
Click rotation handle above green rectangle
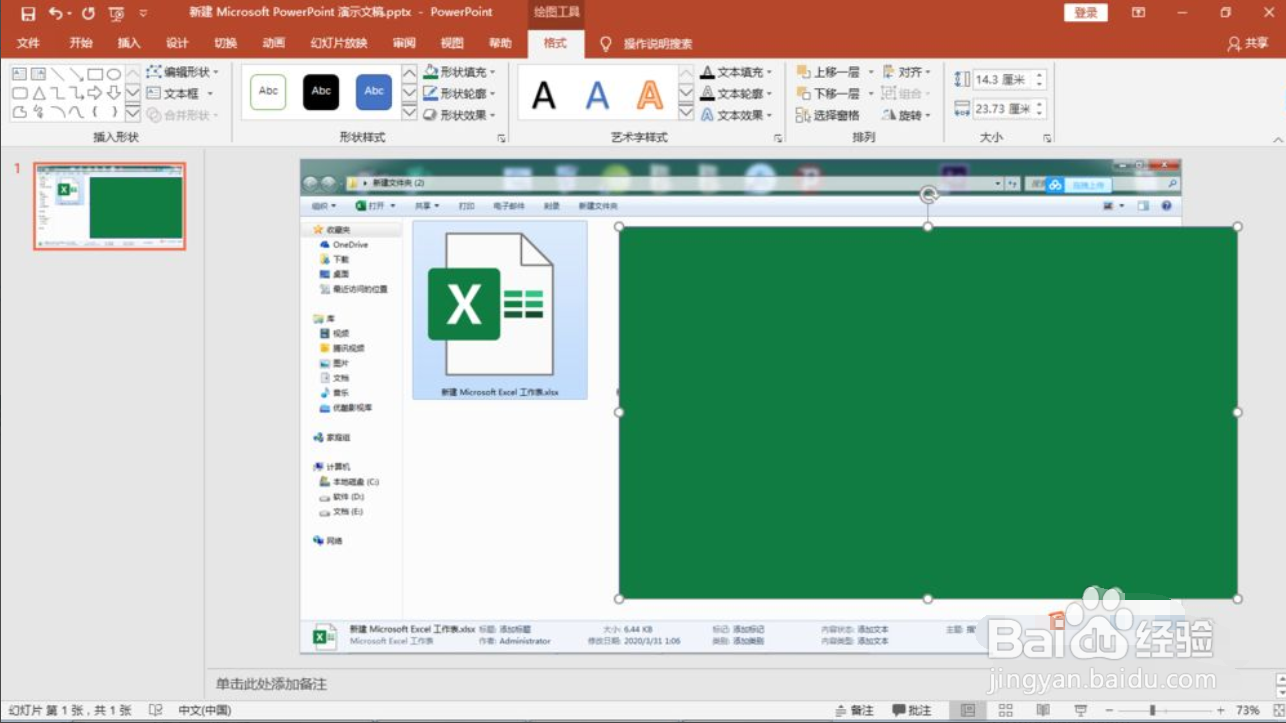(928, 195)
